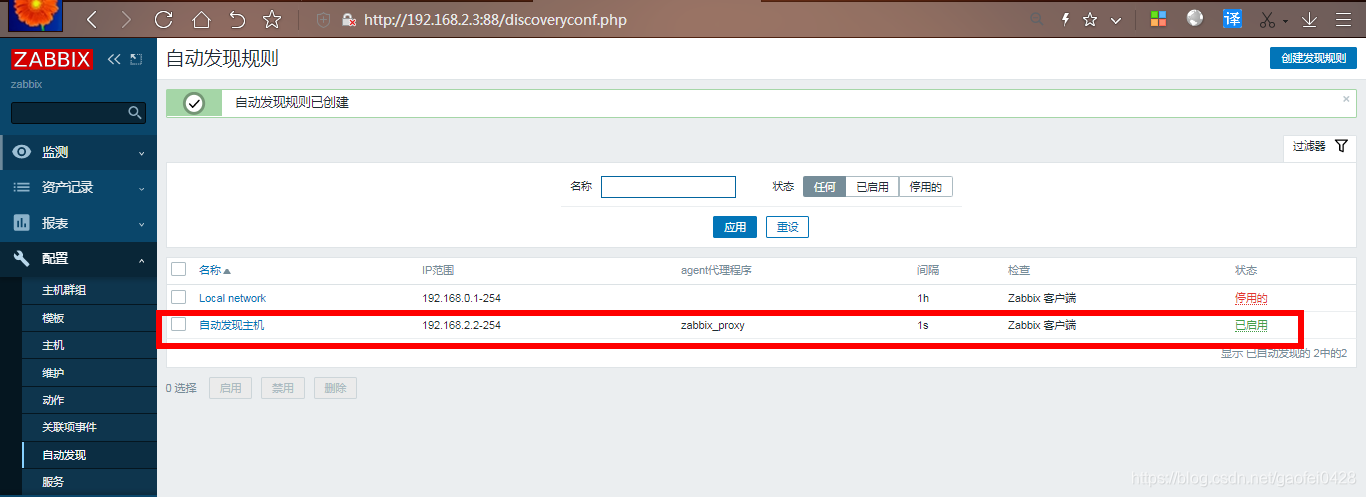
Task: Select the 任何 status filter option
Action: (824, 187)
